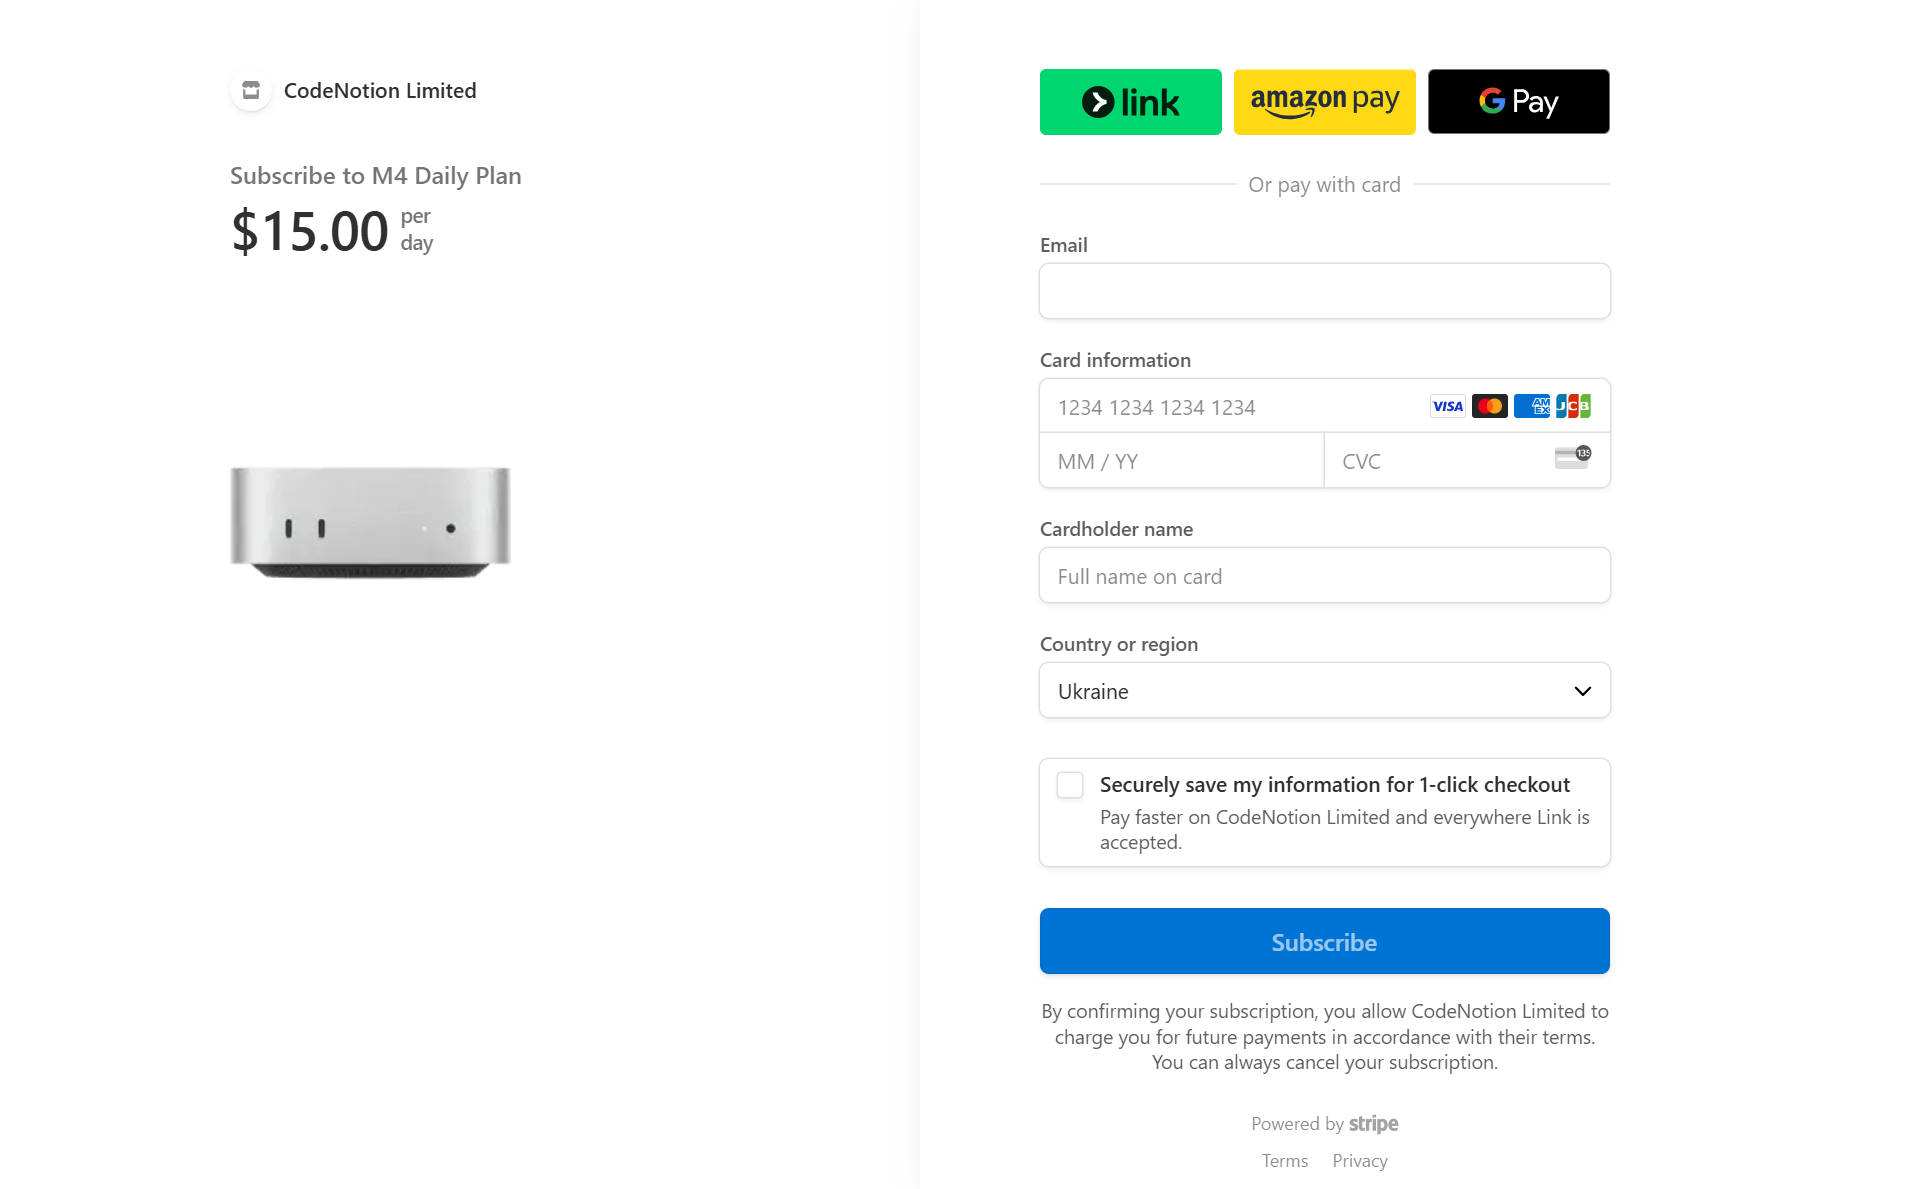The width and height of the screenshot is (1912, 1189).
Task: Pay with the green Link button
Action: click(1130, 102)
